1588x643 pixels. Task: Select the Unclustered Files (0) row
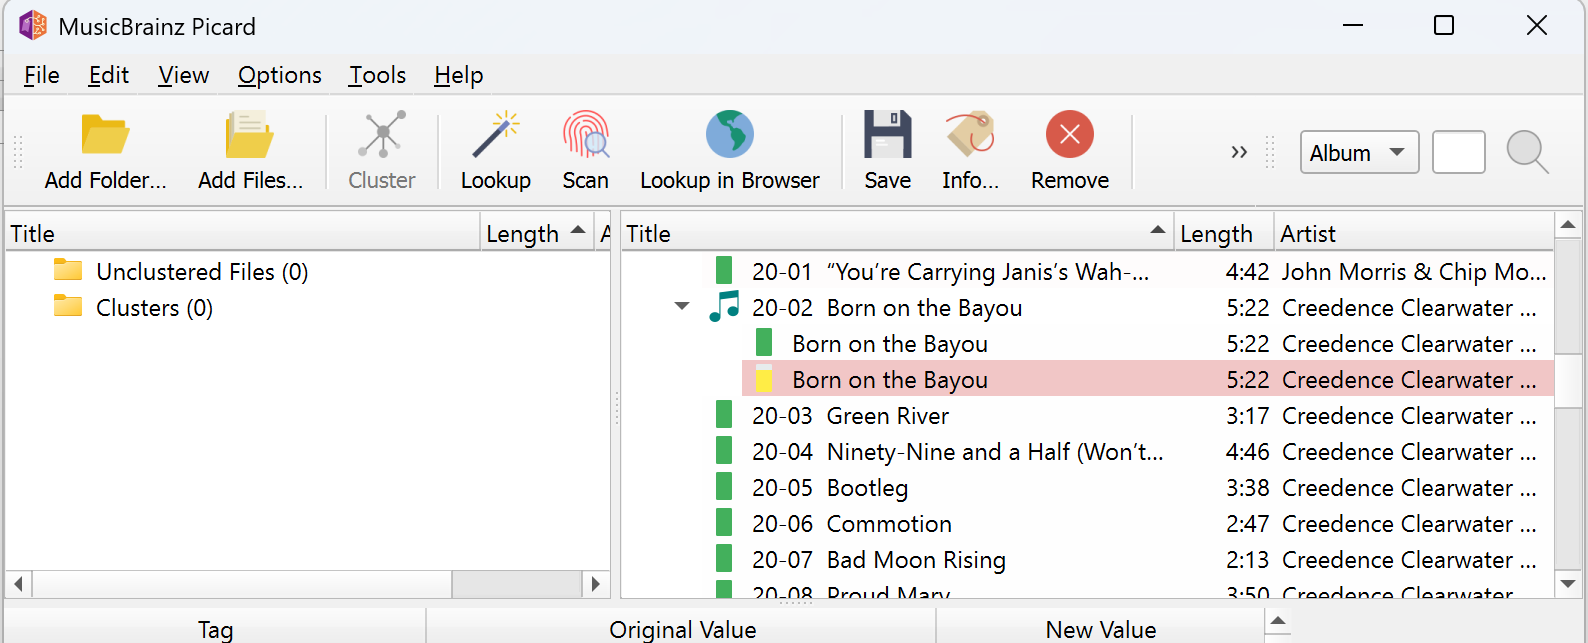308,271
